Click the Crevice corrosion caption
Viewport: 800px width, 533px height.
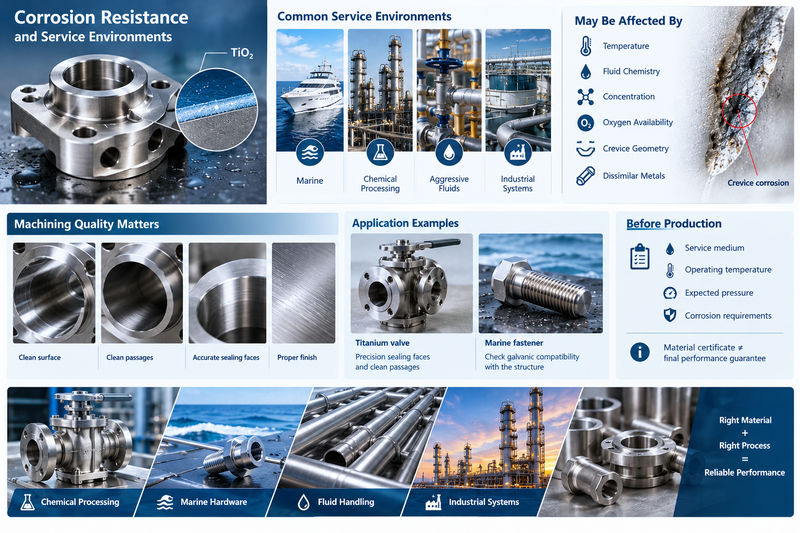coord(758,183)
